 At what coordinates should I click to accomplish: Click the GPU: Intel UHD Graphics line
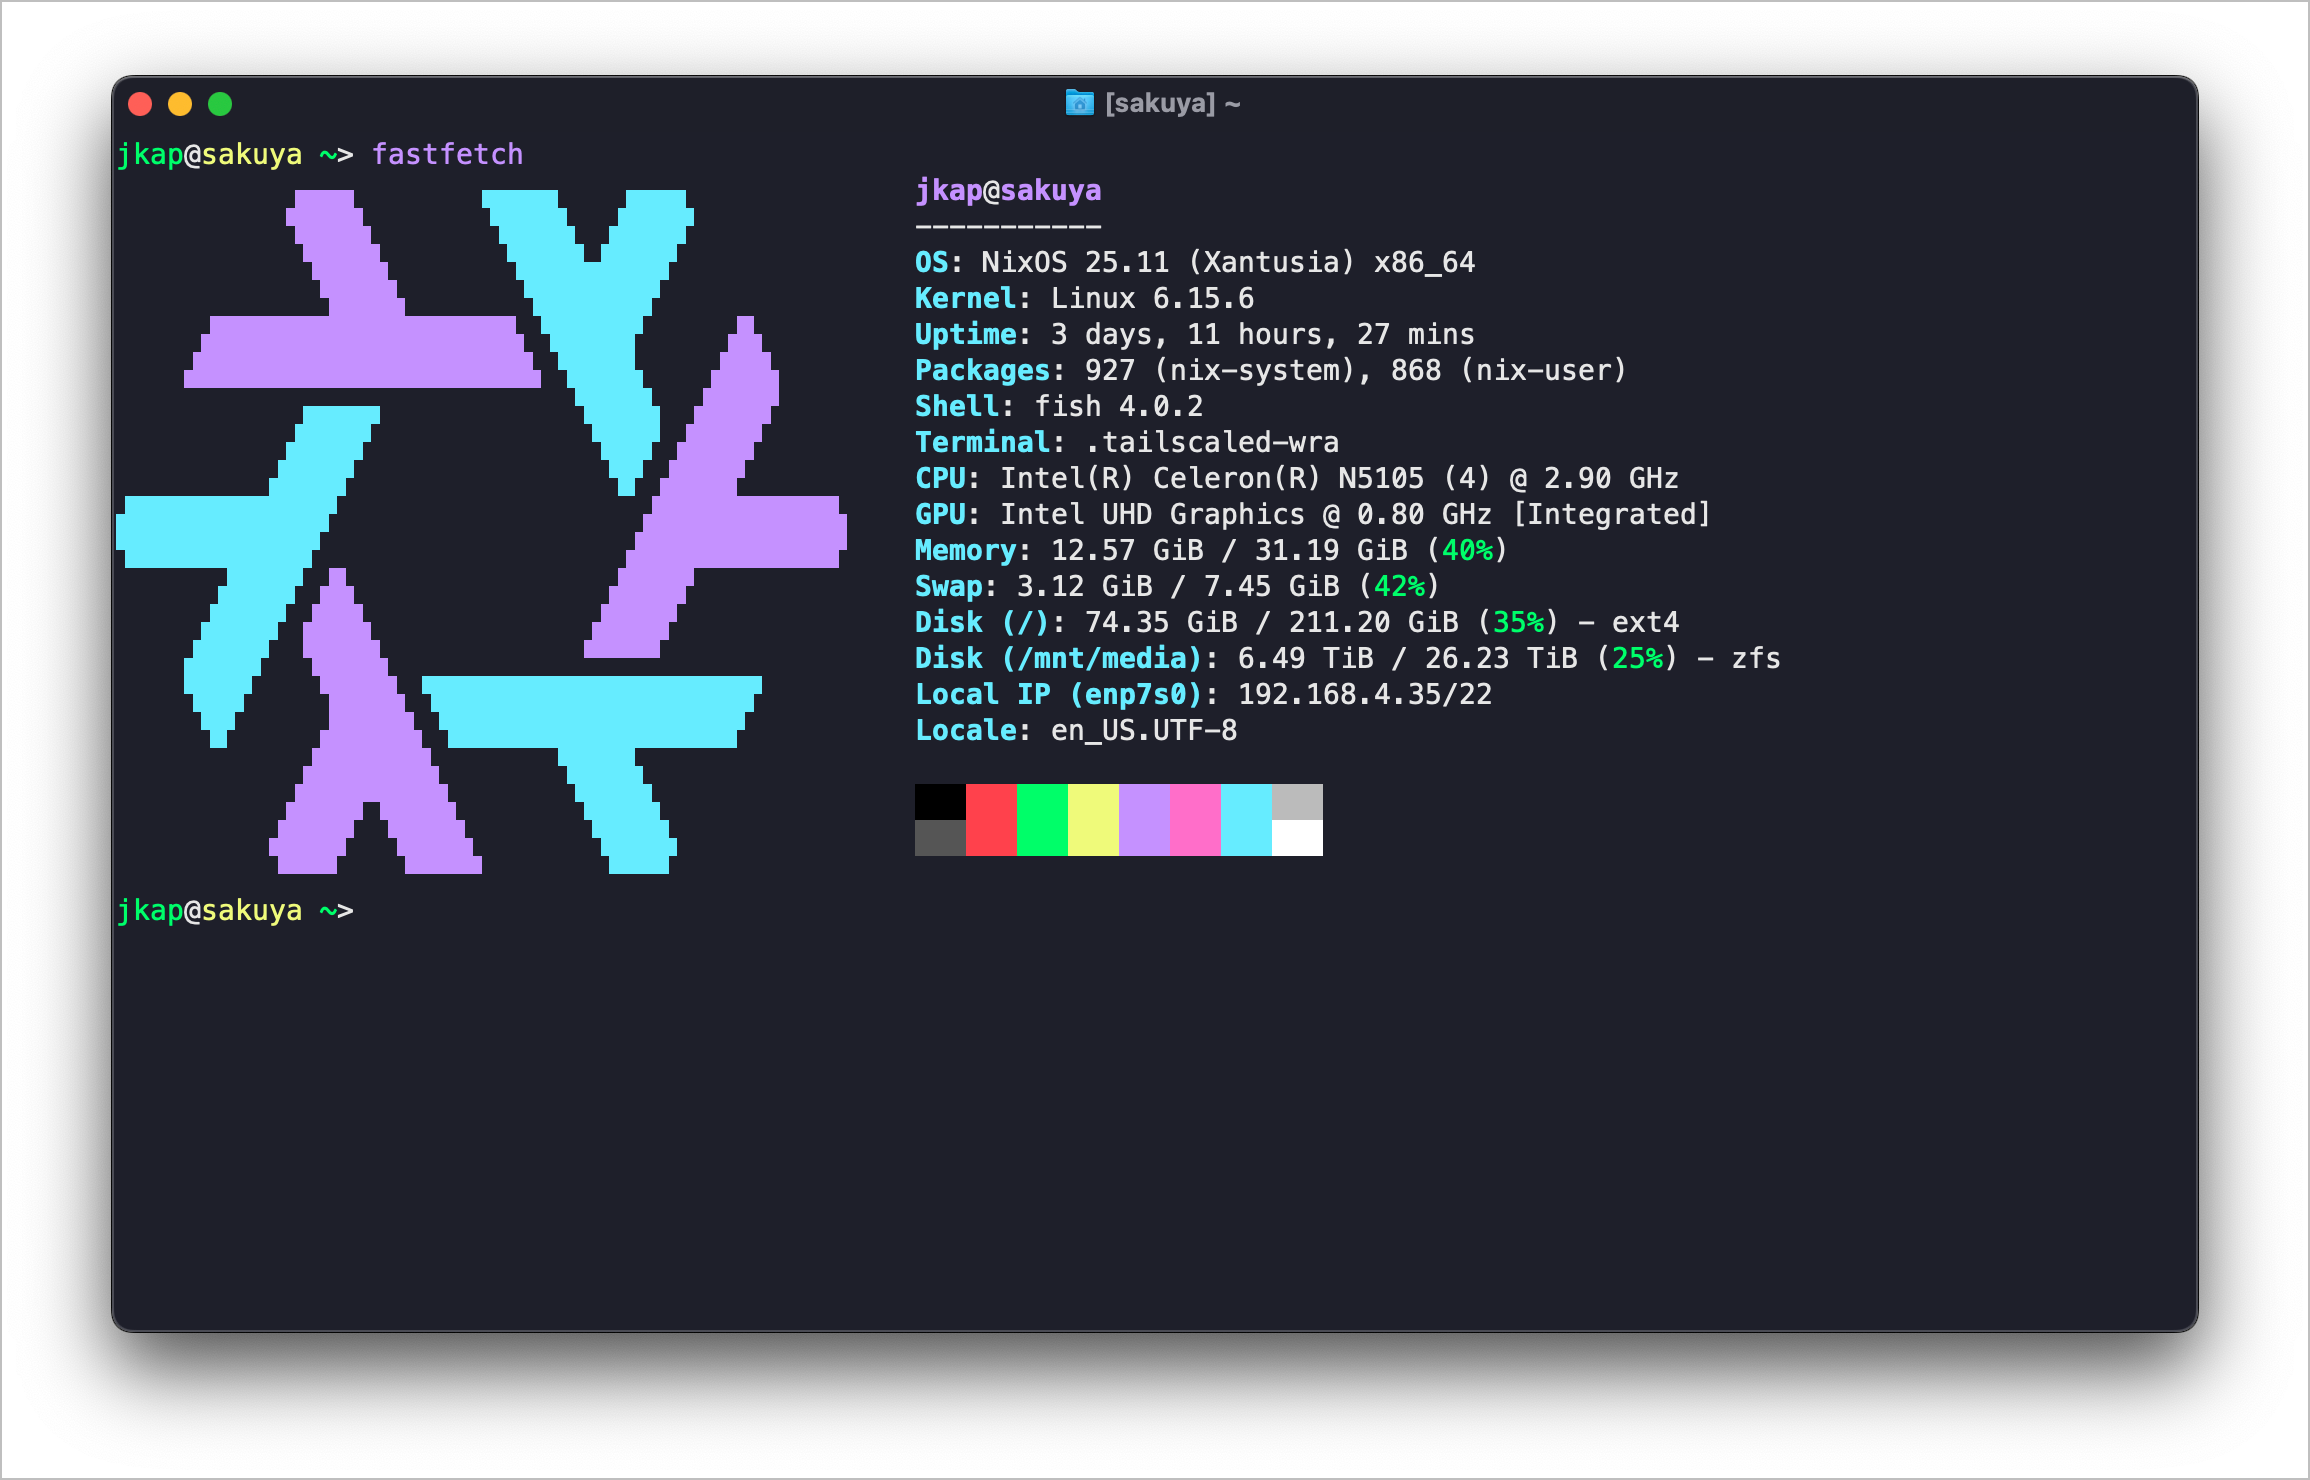tap(1313, 514)
